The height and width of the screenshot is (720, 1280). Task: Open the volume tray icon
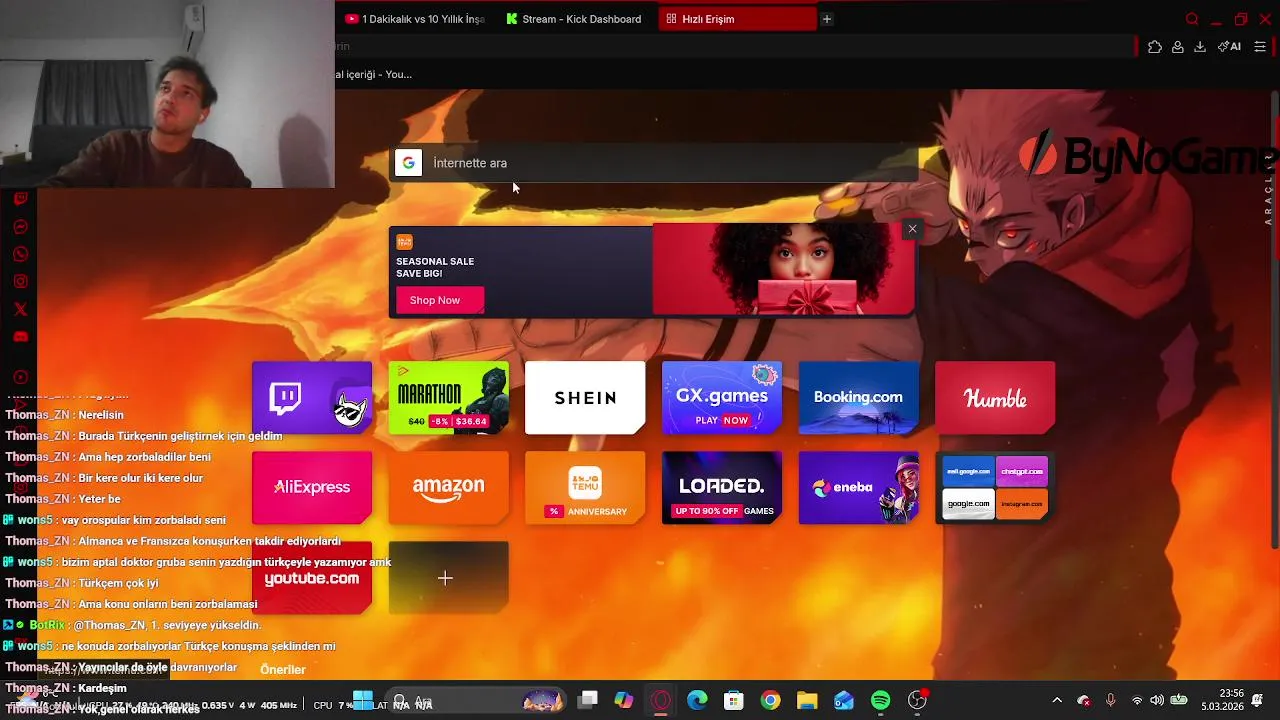1157,700
